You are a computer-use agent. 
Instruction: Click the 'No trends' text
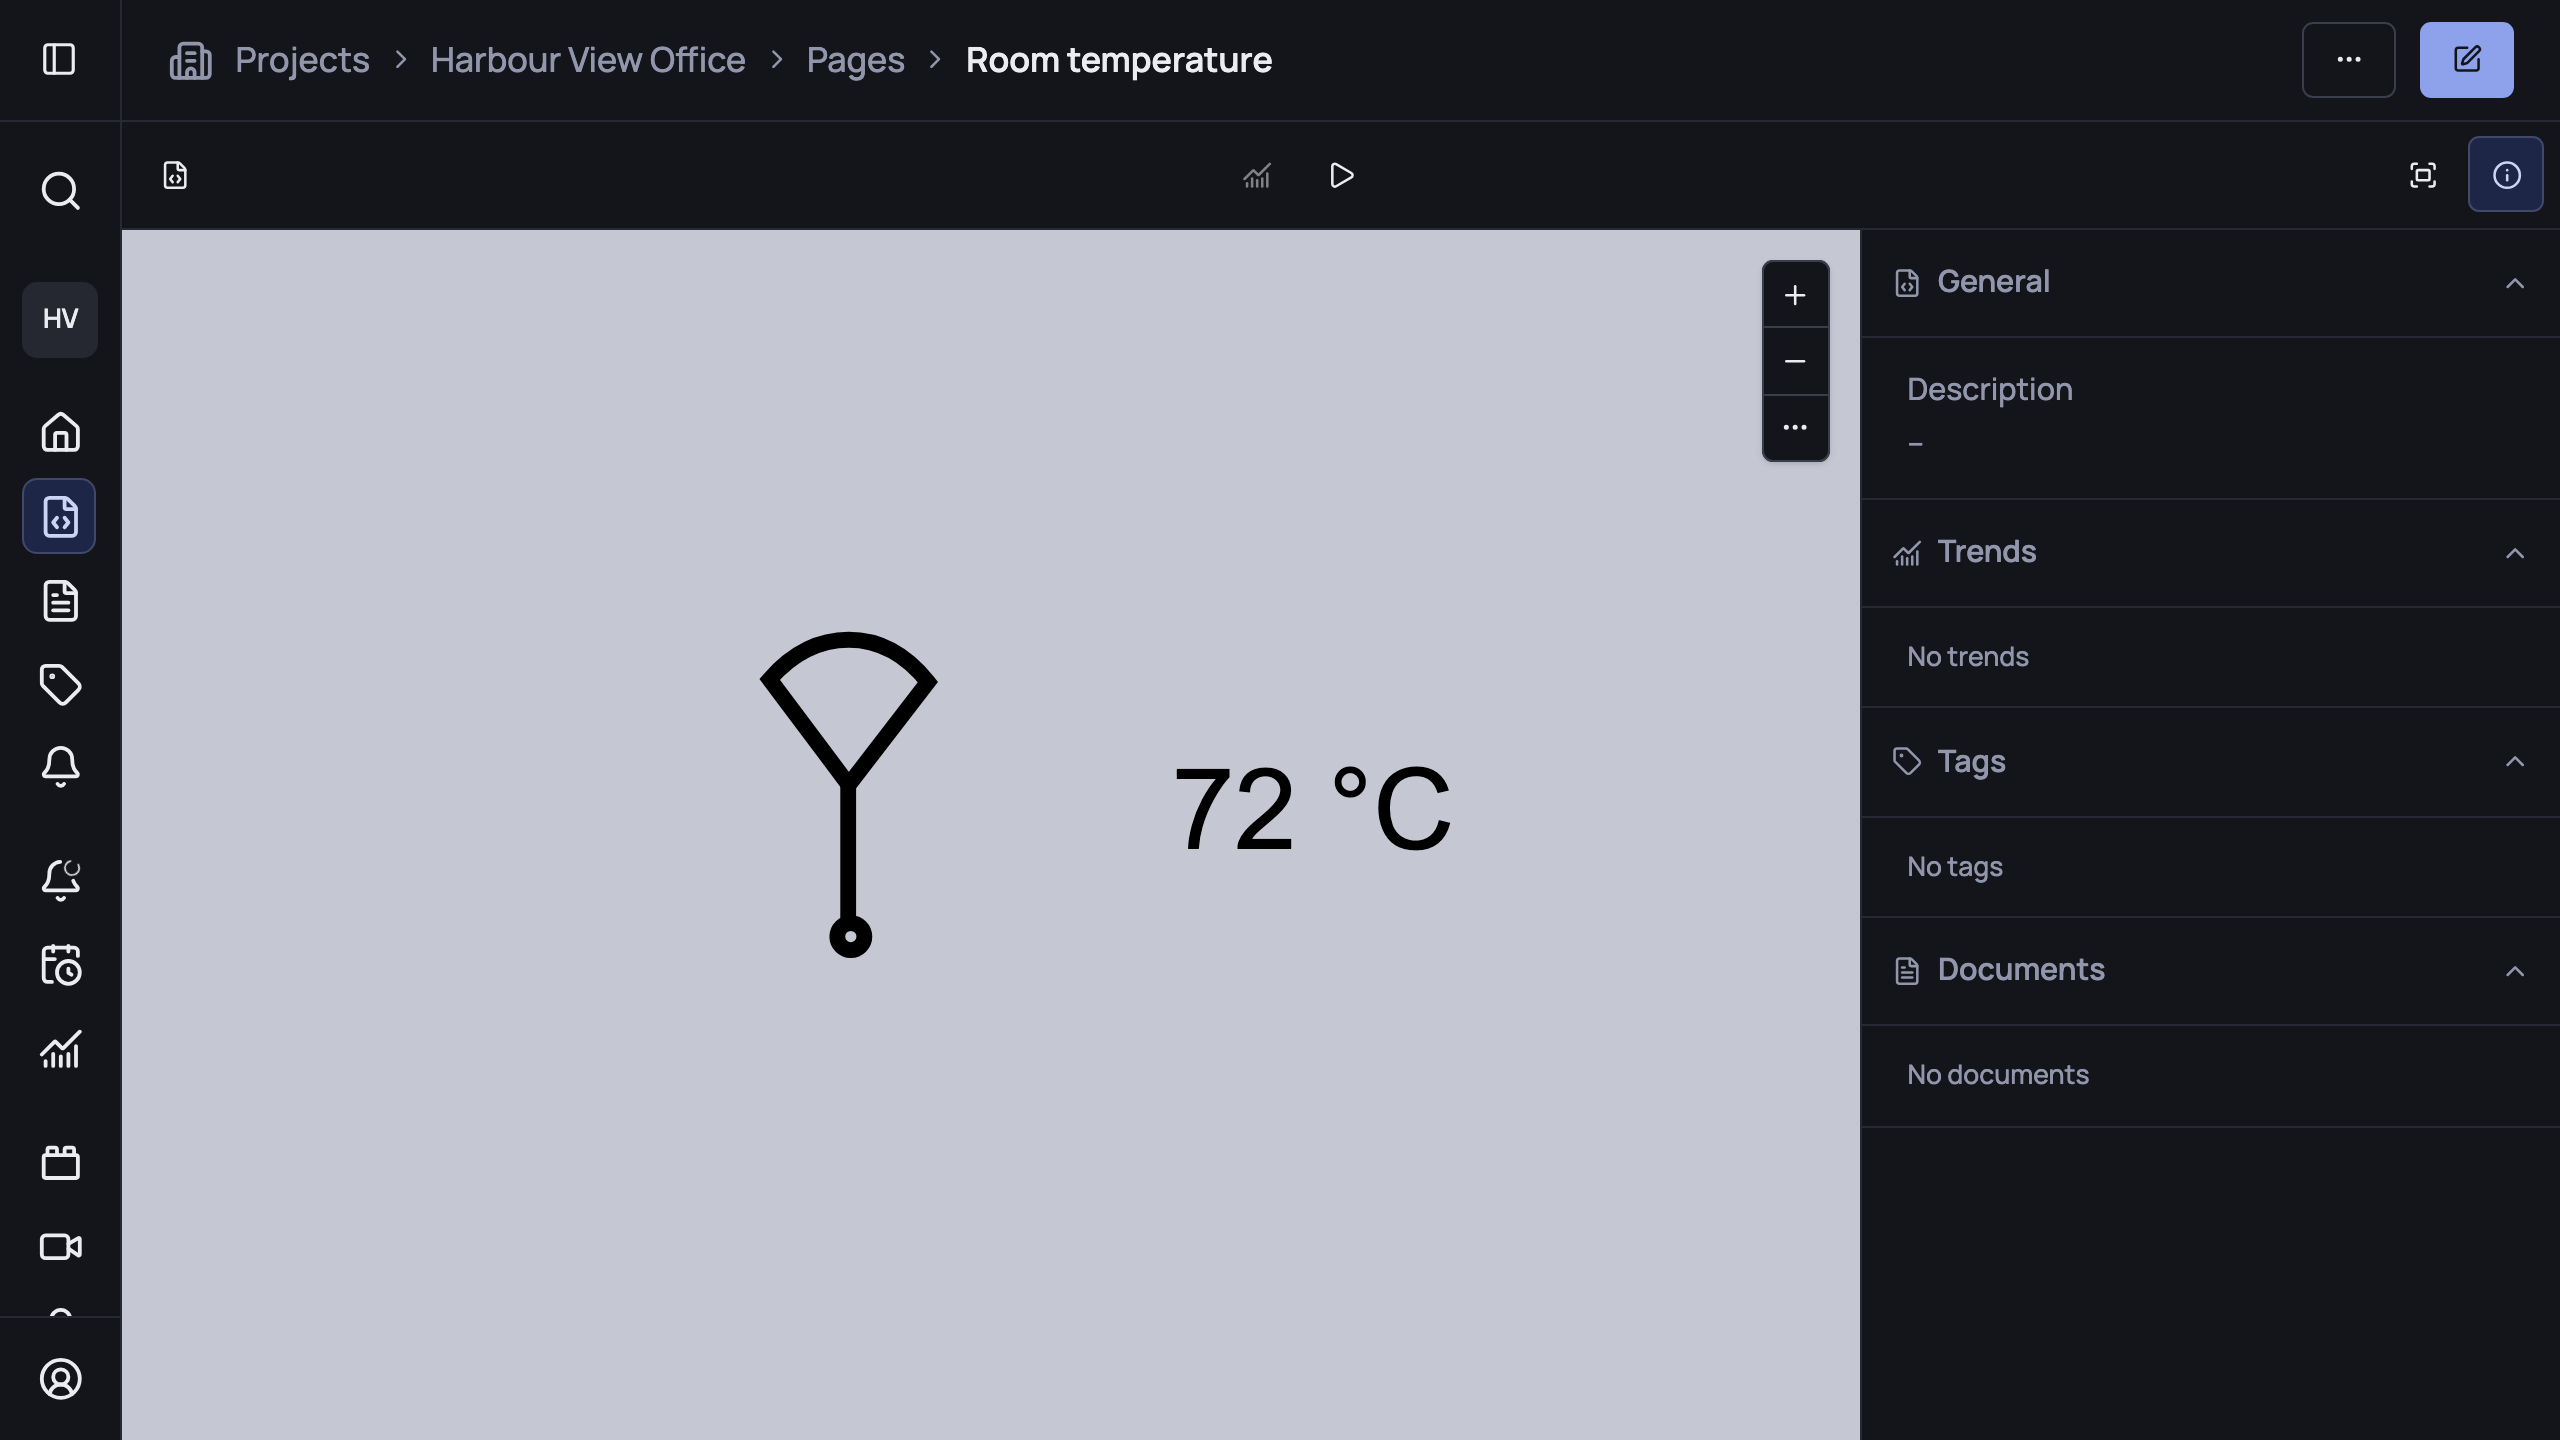[x=1967, y=657]
